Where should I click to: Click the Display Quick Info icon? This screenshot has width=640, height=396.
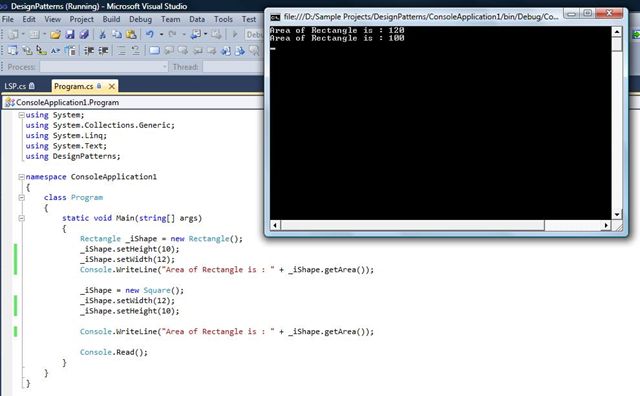point(41,50)
